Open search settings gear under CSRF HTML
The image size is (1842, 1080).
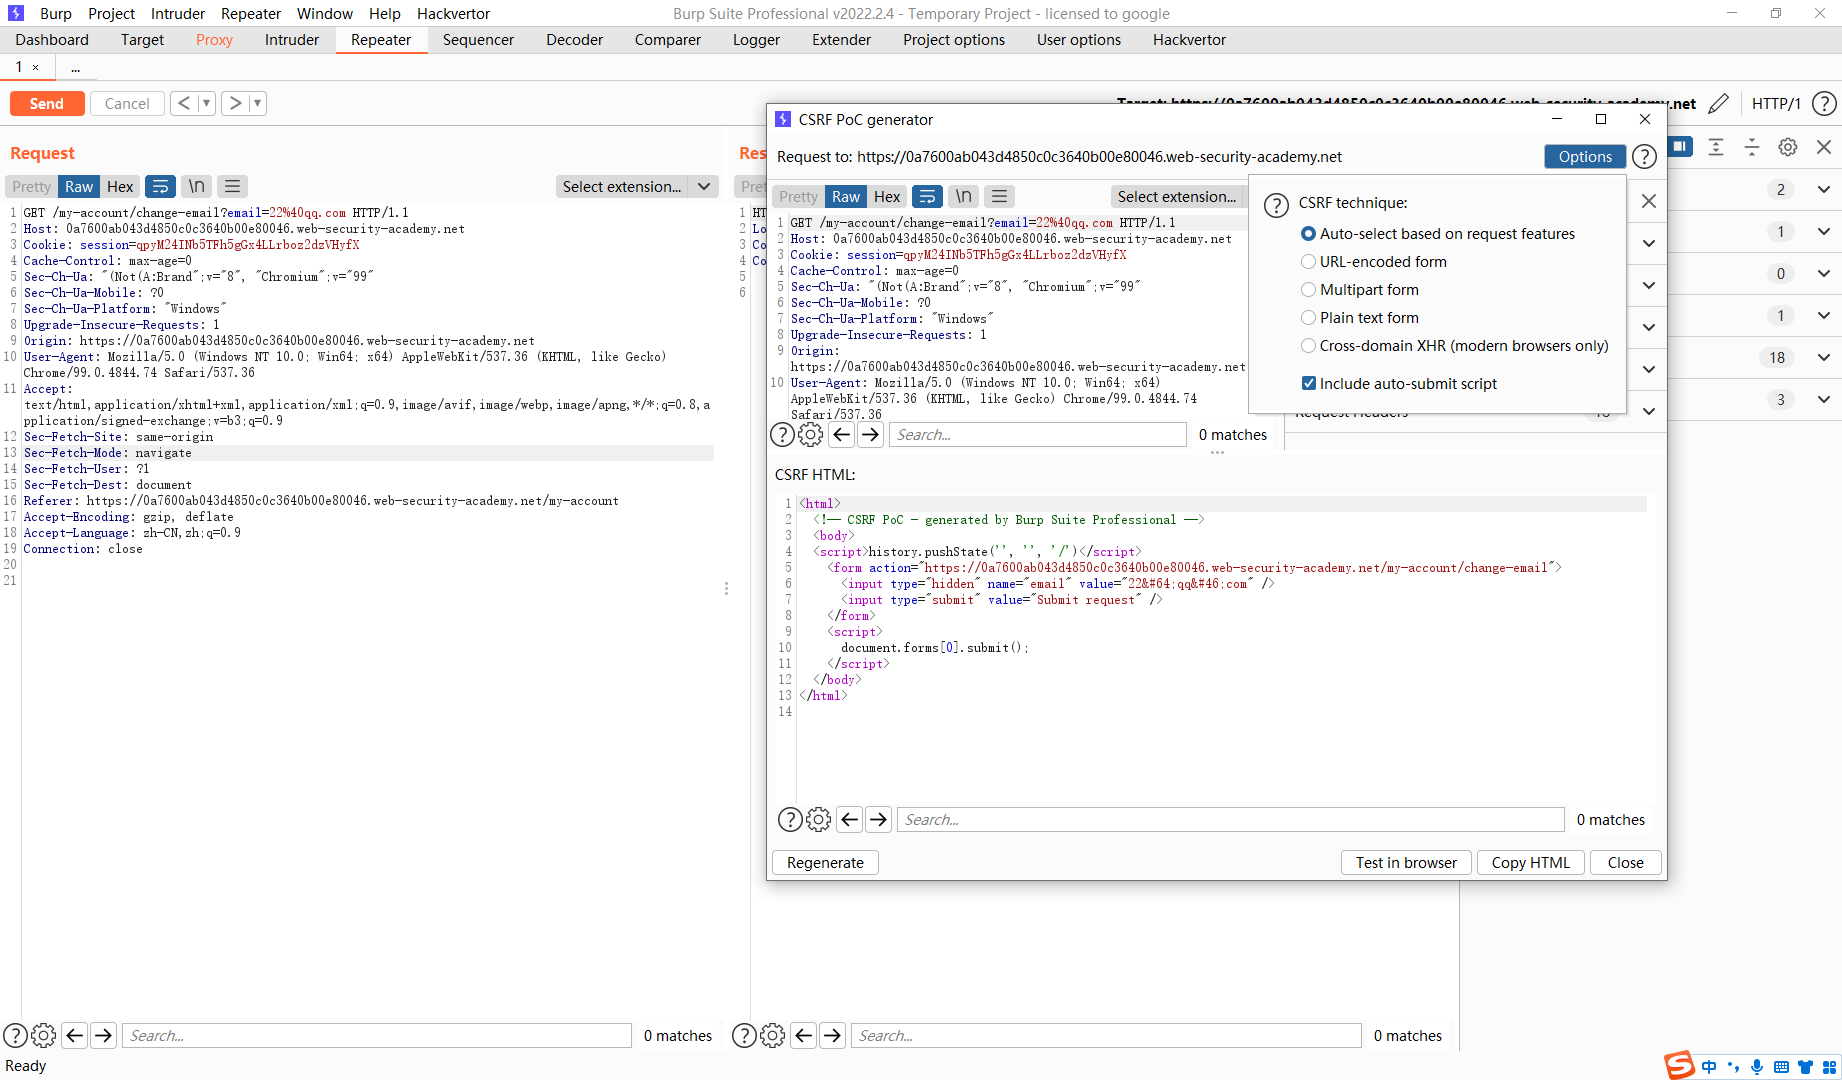click(818, 819)
